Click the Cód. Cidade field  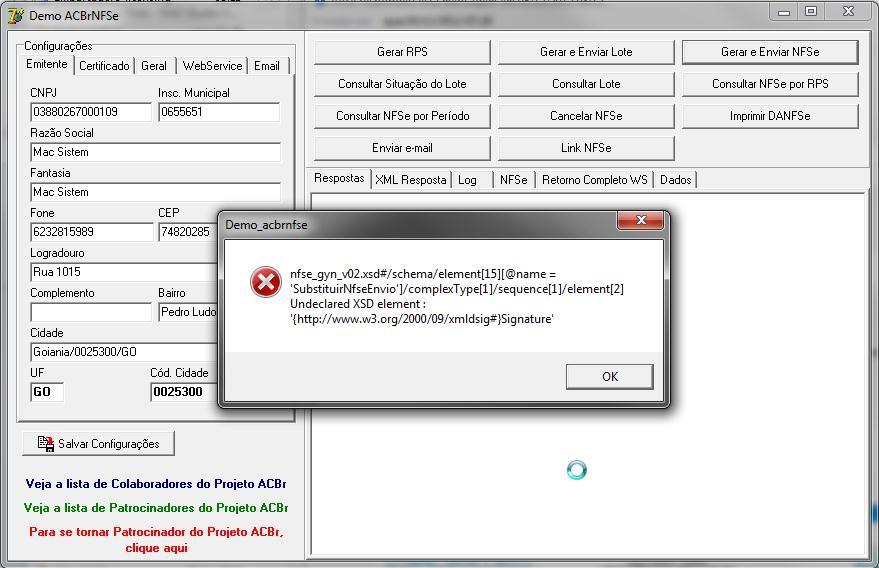click(x=184, y=392)
